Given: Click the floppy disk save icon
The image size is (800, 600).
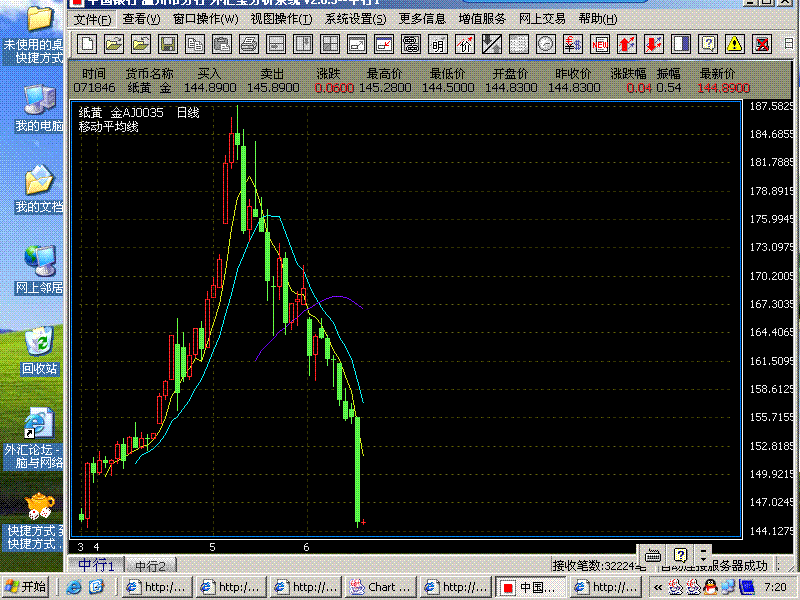Looking at the screenshot, I should click(168, 44).
